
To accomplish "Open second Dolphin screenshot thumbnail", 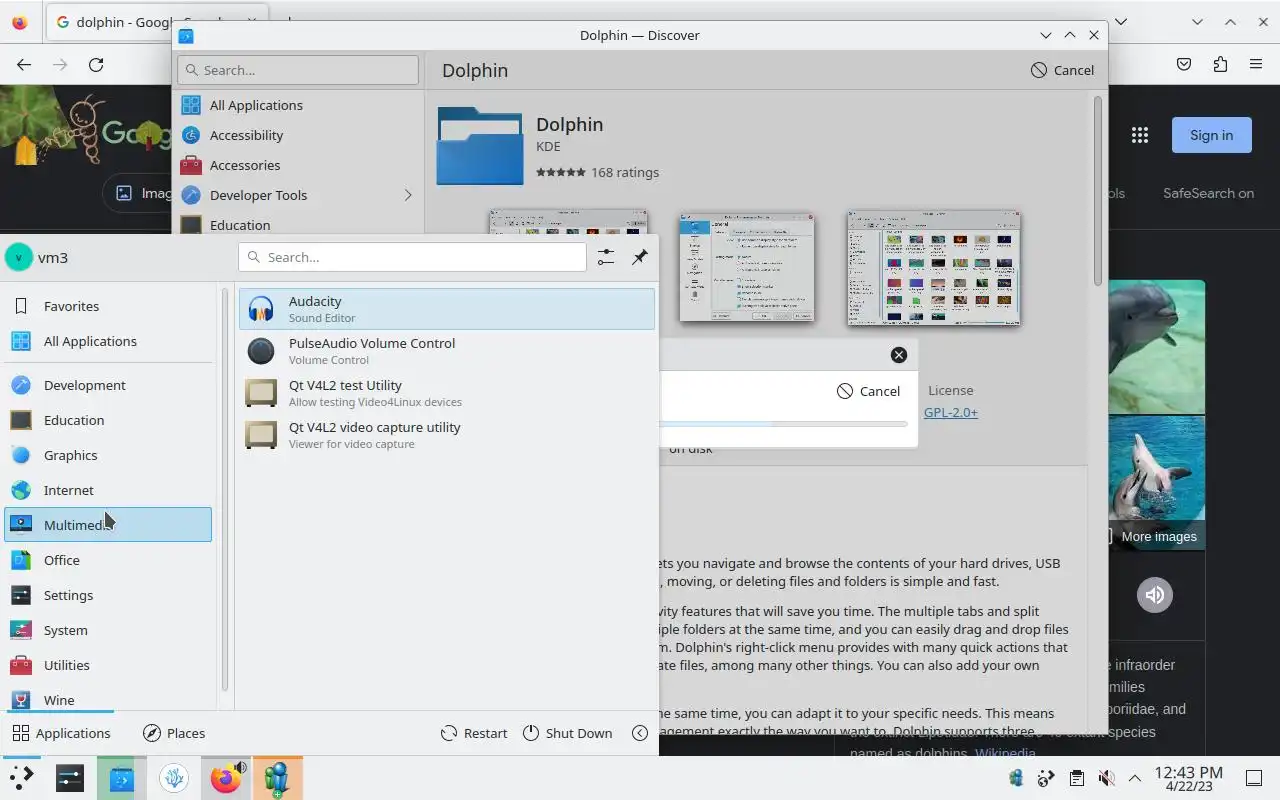I will click(x=747, y=268).
